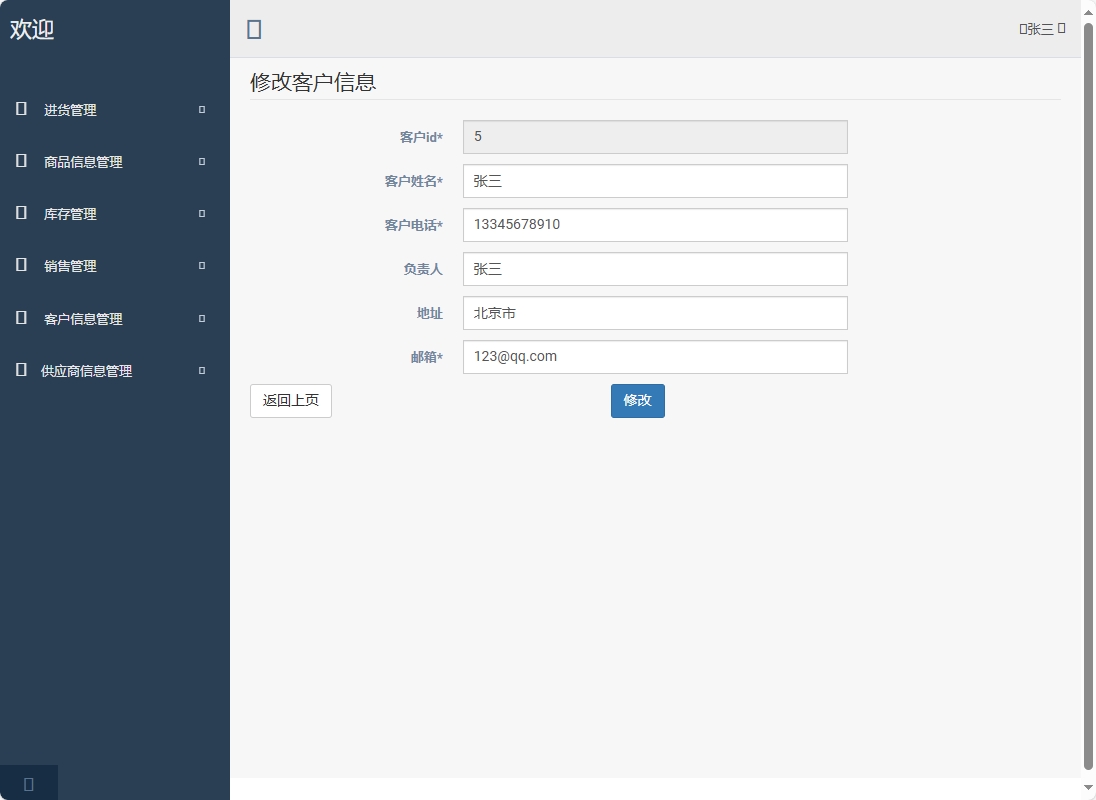The height and width of the screenshot is (800, 1096).
Task: Select the 客户信息管理 menu entry
Action: pos(85,318)
